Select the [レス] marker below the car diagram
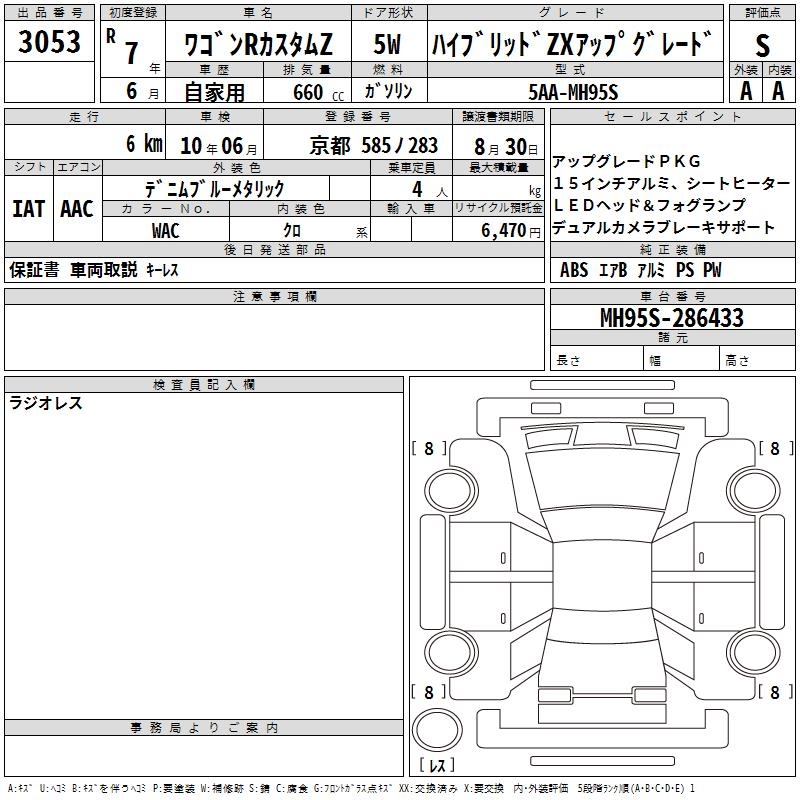This screenshot has width=800, height=800. tap(436, 766)
